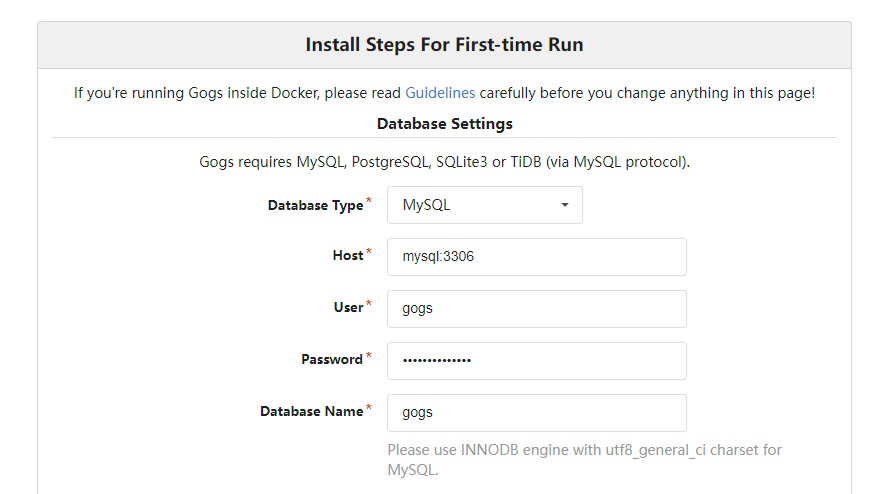Click the red asterisk beside Password
The image size is (892, 494).
pyautogui.click(x=369, y=355)
